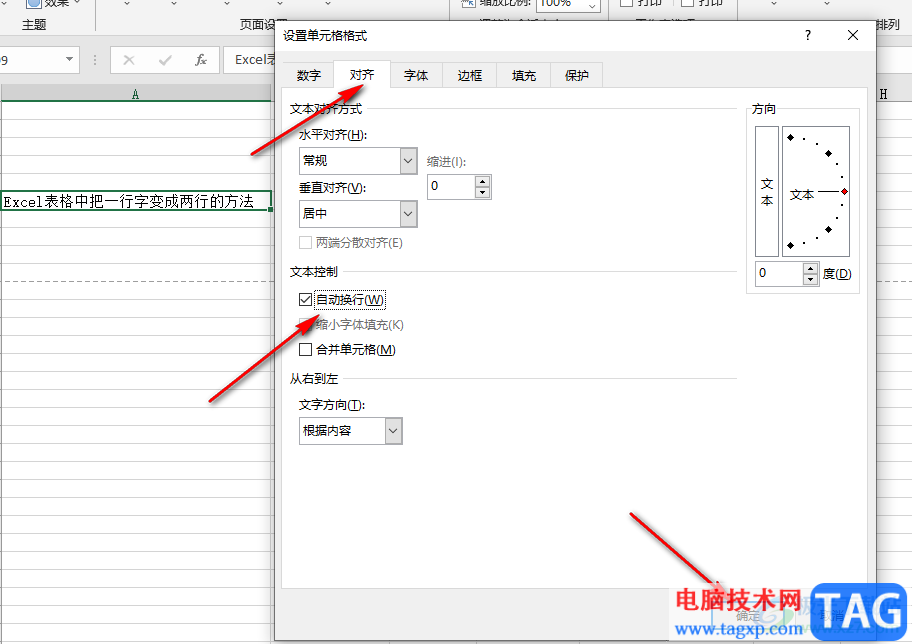Switch to the 保护 tab
The height and width of the screenshot is (644, 912).
click(x=576, y=76)
